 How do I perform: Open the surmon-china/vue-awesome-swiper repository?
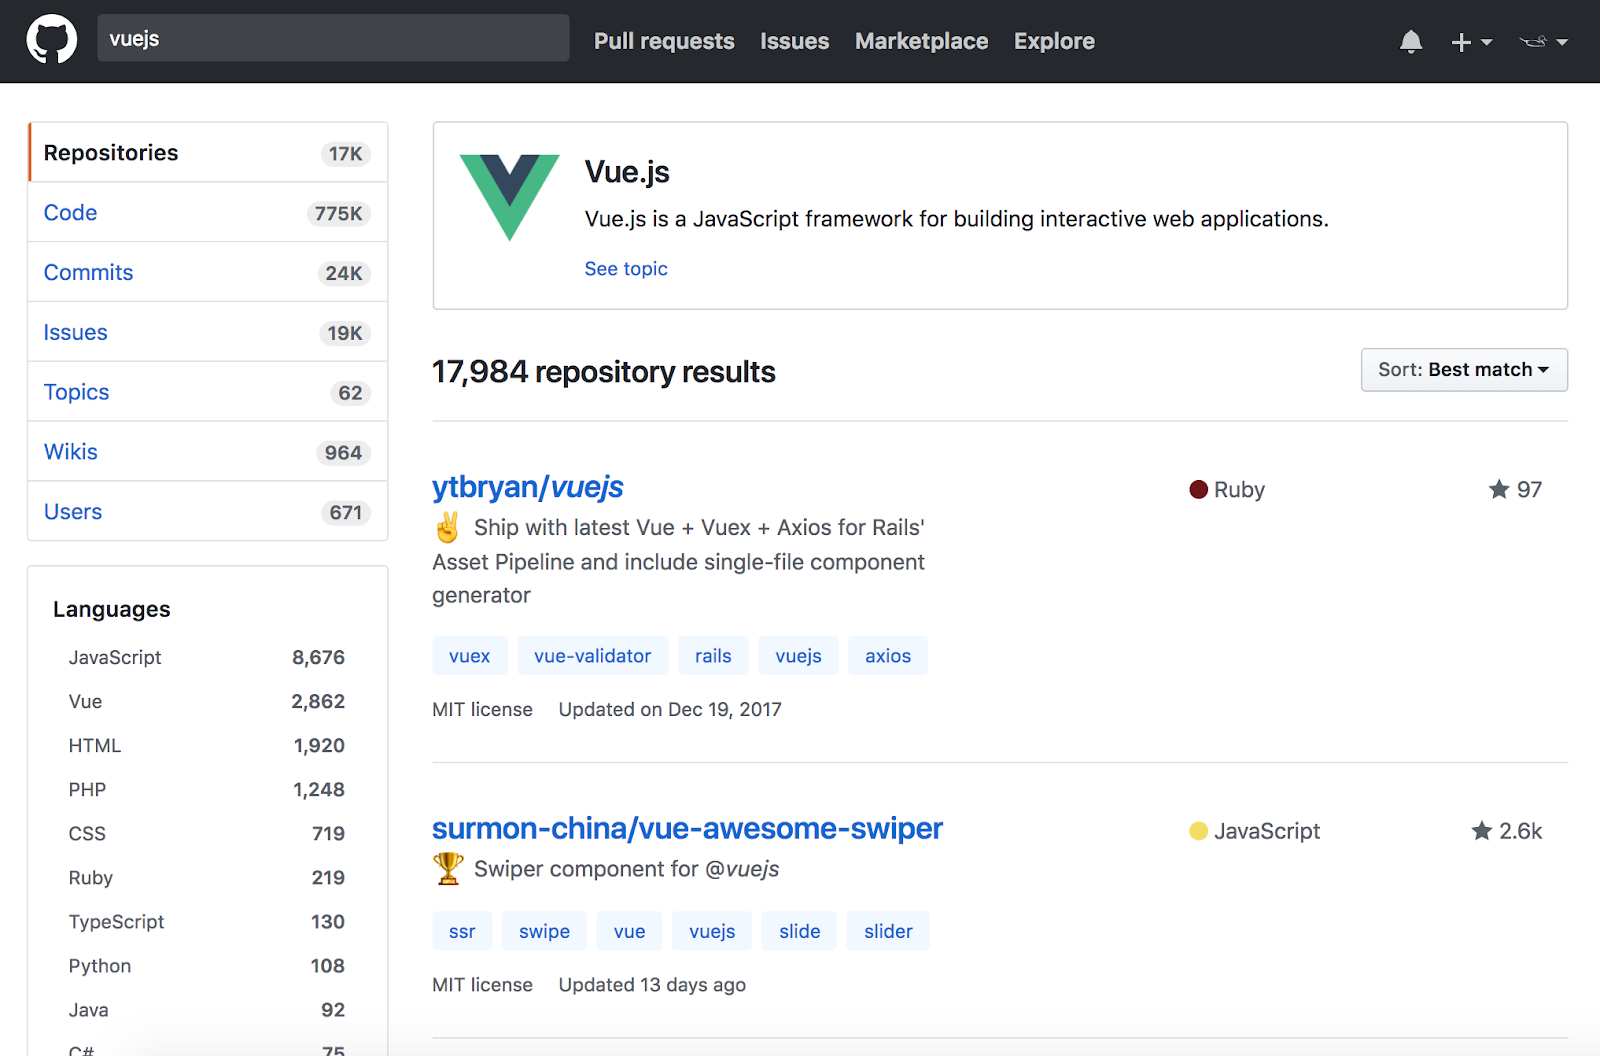(687, 828)
